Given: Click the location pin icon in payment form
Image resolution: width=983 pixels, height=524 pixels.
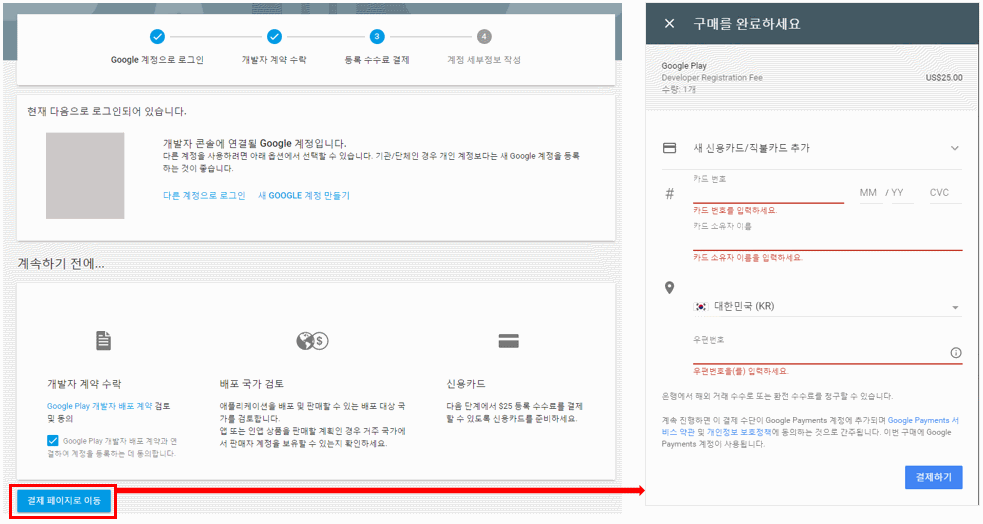Looking at the screenshot, I should (670, 288).
